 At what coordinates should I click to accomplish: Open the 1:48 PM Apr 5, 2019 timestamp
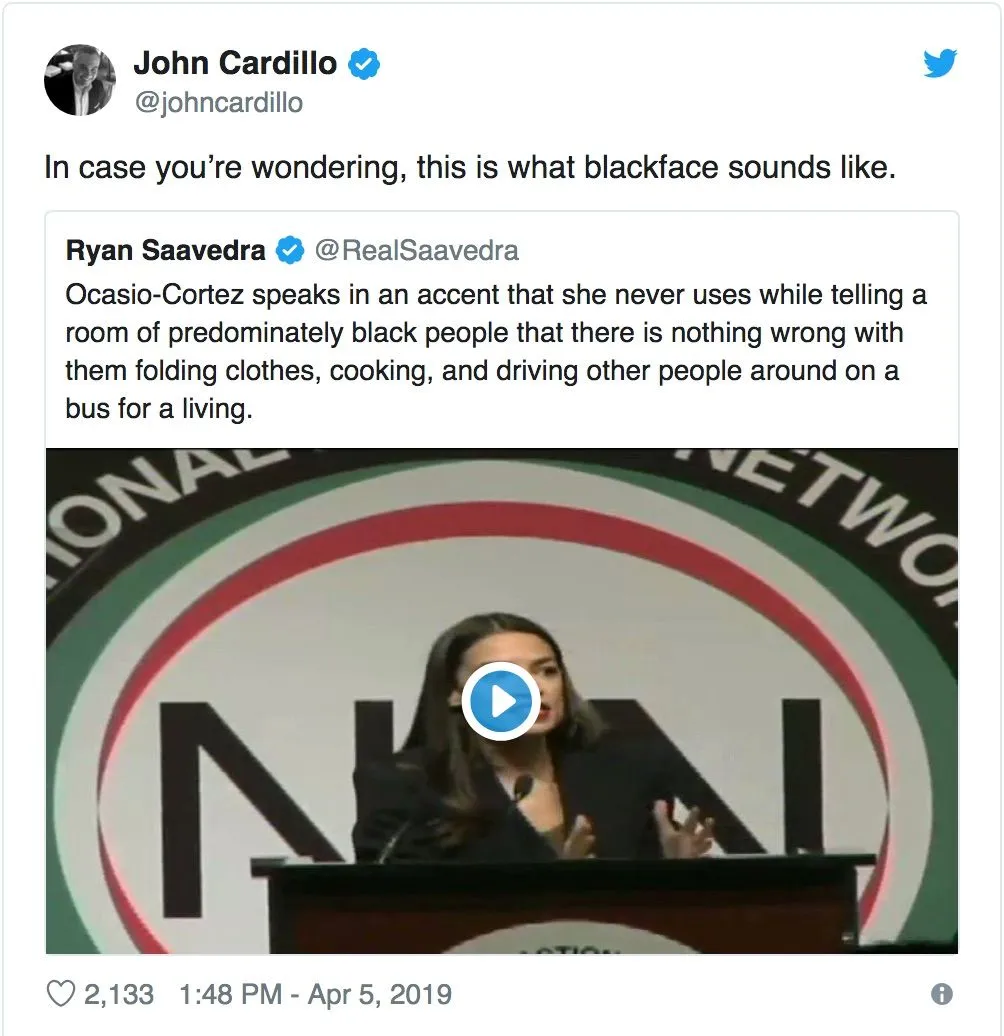tap(315, 994)
